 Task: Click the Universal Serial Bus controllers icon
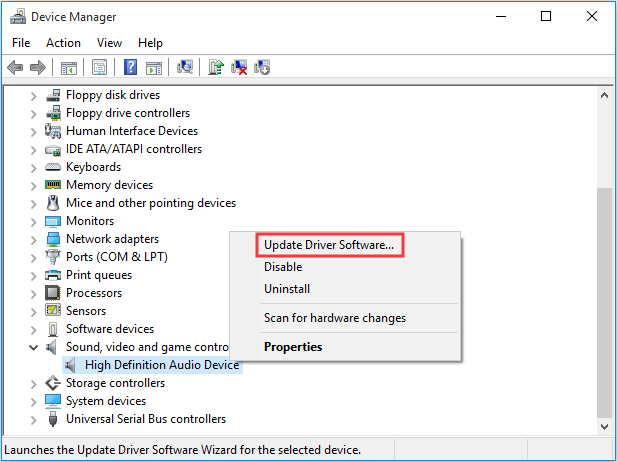[x=53, y=419]
